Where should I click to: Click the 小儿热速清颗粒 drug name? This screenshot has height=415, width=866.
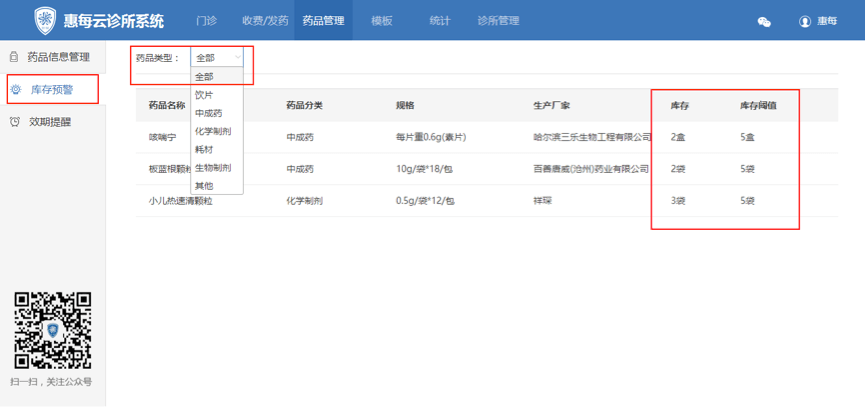(x=181, y=201)
